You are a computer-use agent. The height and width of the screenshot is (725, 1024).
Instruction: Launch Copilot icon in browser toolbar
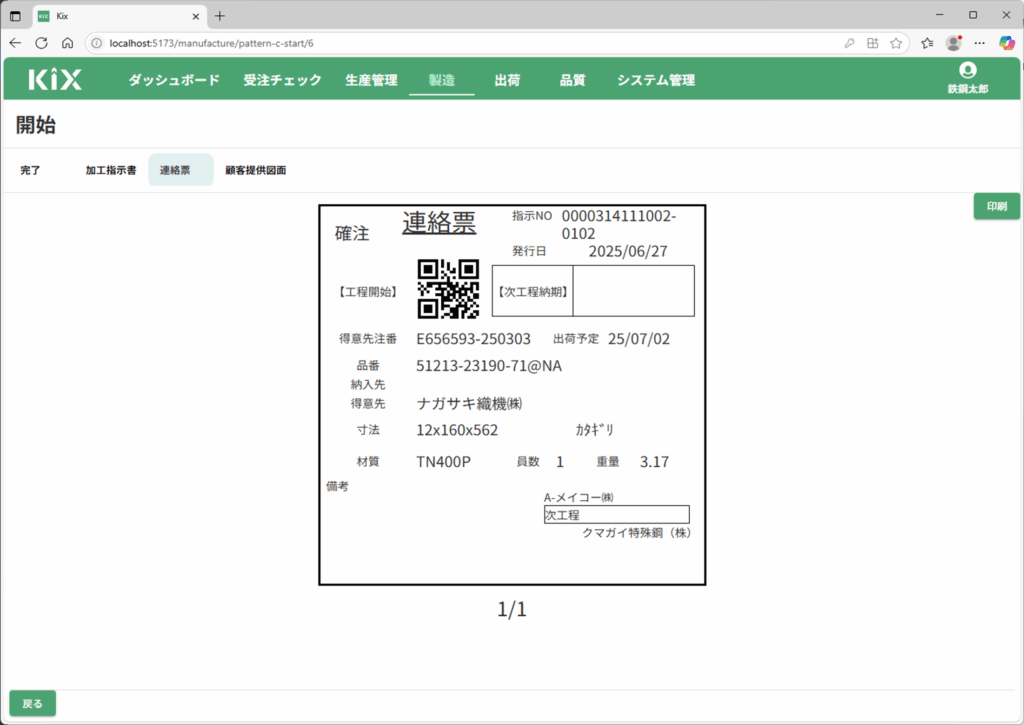[1006, 43]
